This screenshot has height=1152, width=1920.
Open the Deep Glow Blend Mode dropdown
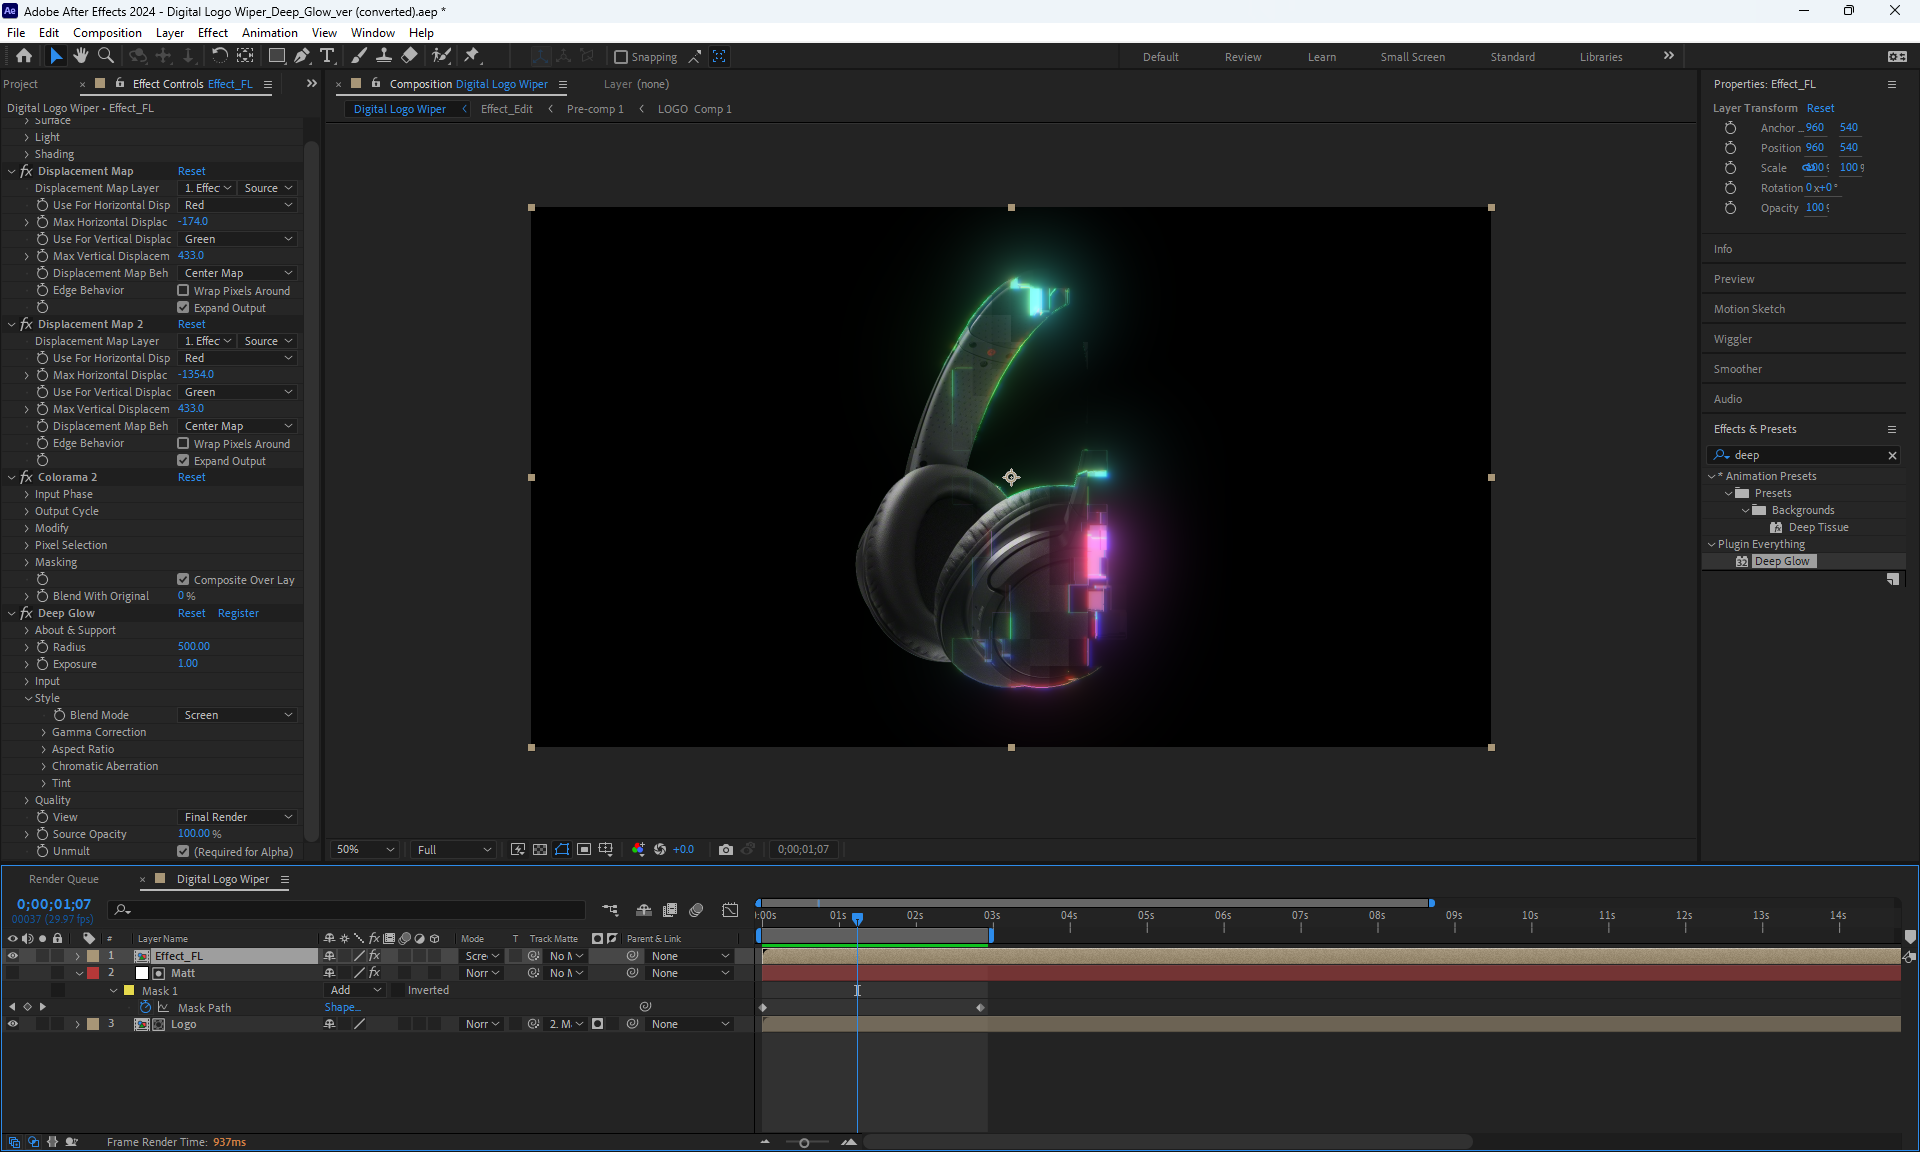click(238, 715)
